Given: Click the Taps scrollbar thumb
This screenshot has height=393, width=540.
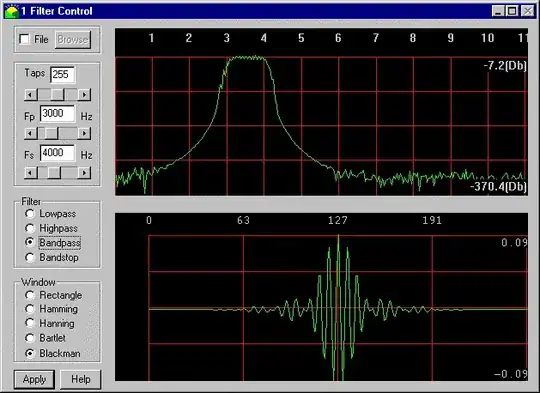Looking at the screenshot, I should coord(58,94).
